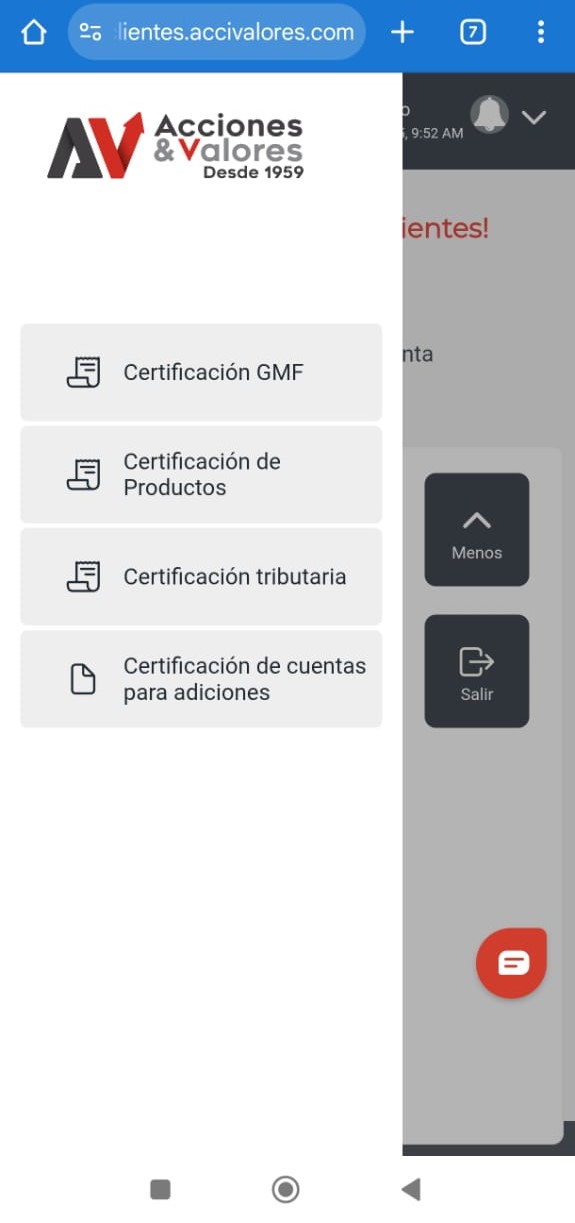Tap the Android back triangle button
Screen dimensions: 575x1223
click(x=410, y=1188)
